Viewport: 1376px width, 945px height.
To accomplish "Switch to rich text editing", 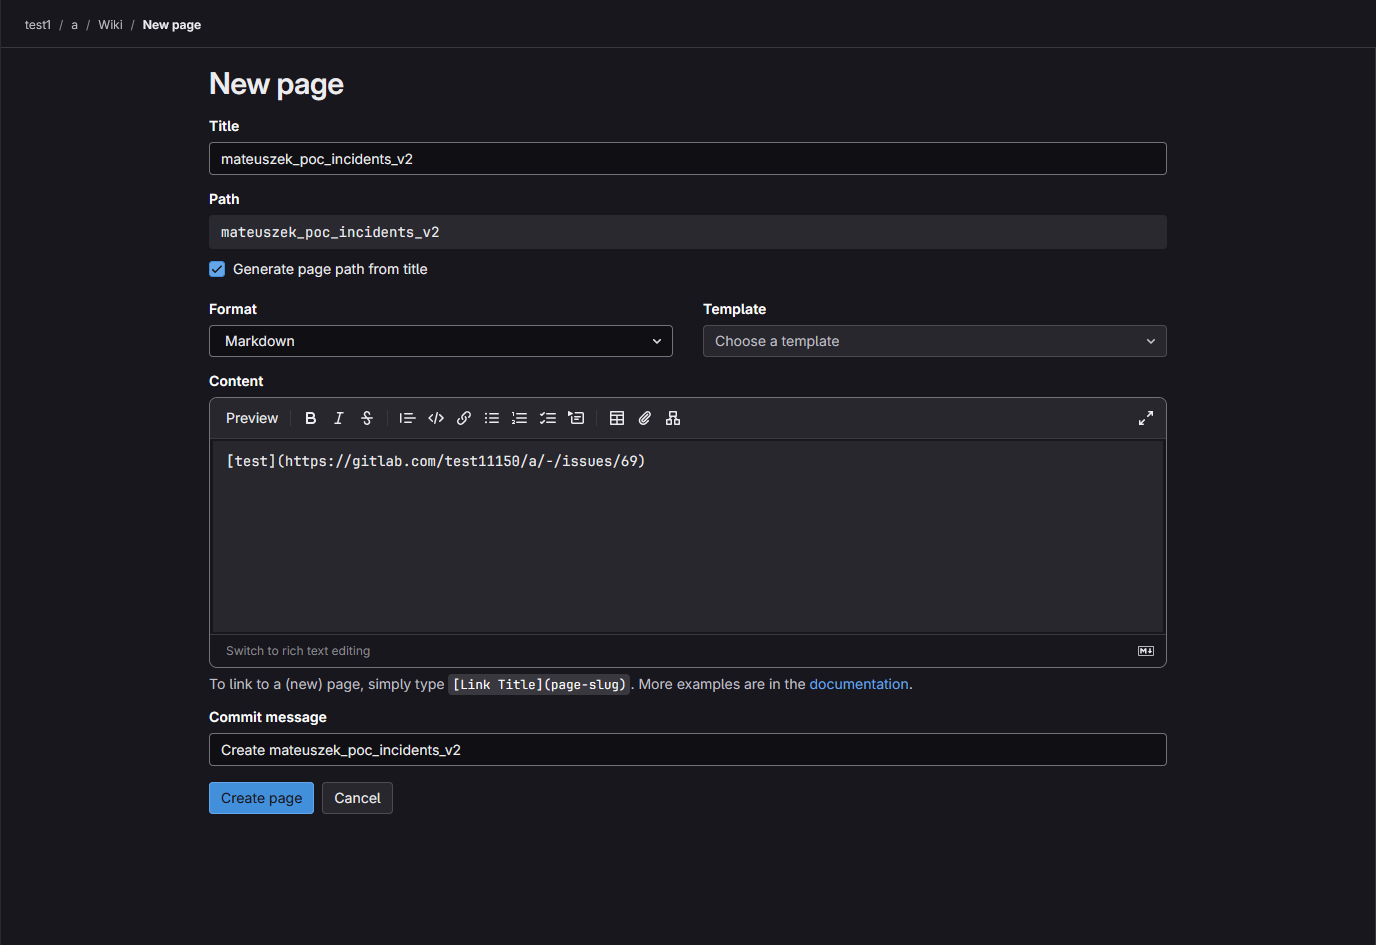I will click(x=298, y=651).
